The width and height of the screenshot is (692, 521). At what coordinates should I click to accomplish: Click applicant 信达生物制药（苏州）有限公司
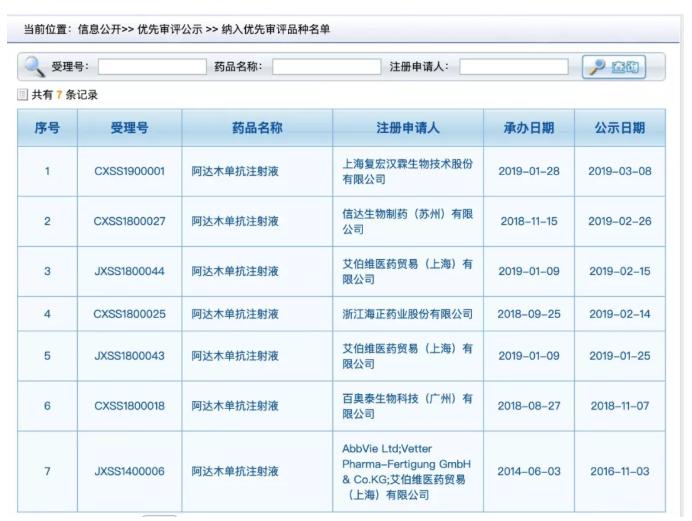tap(407, 221)
